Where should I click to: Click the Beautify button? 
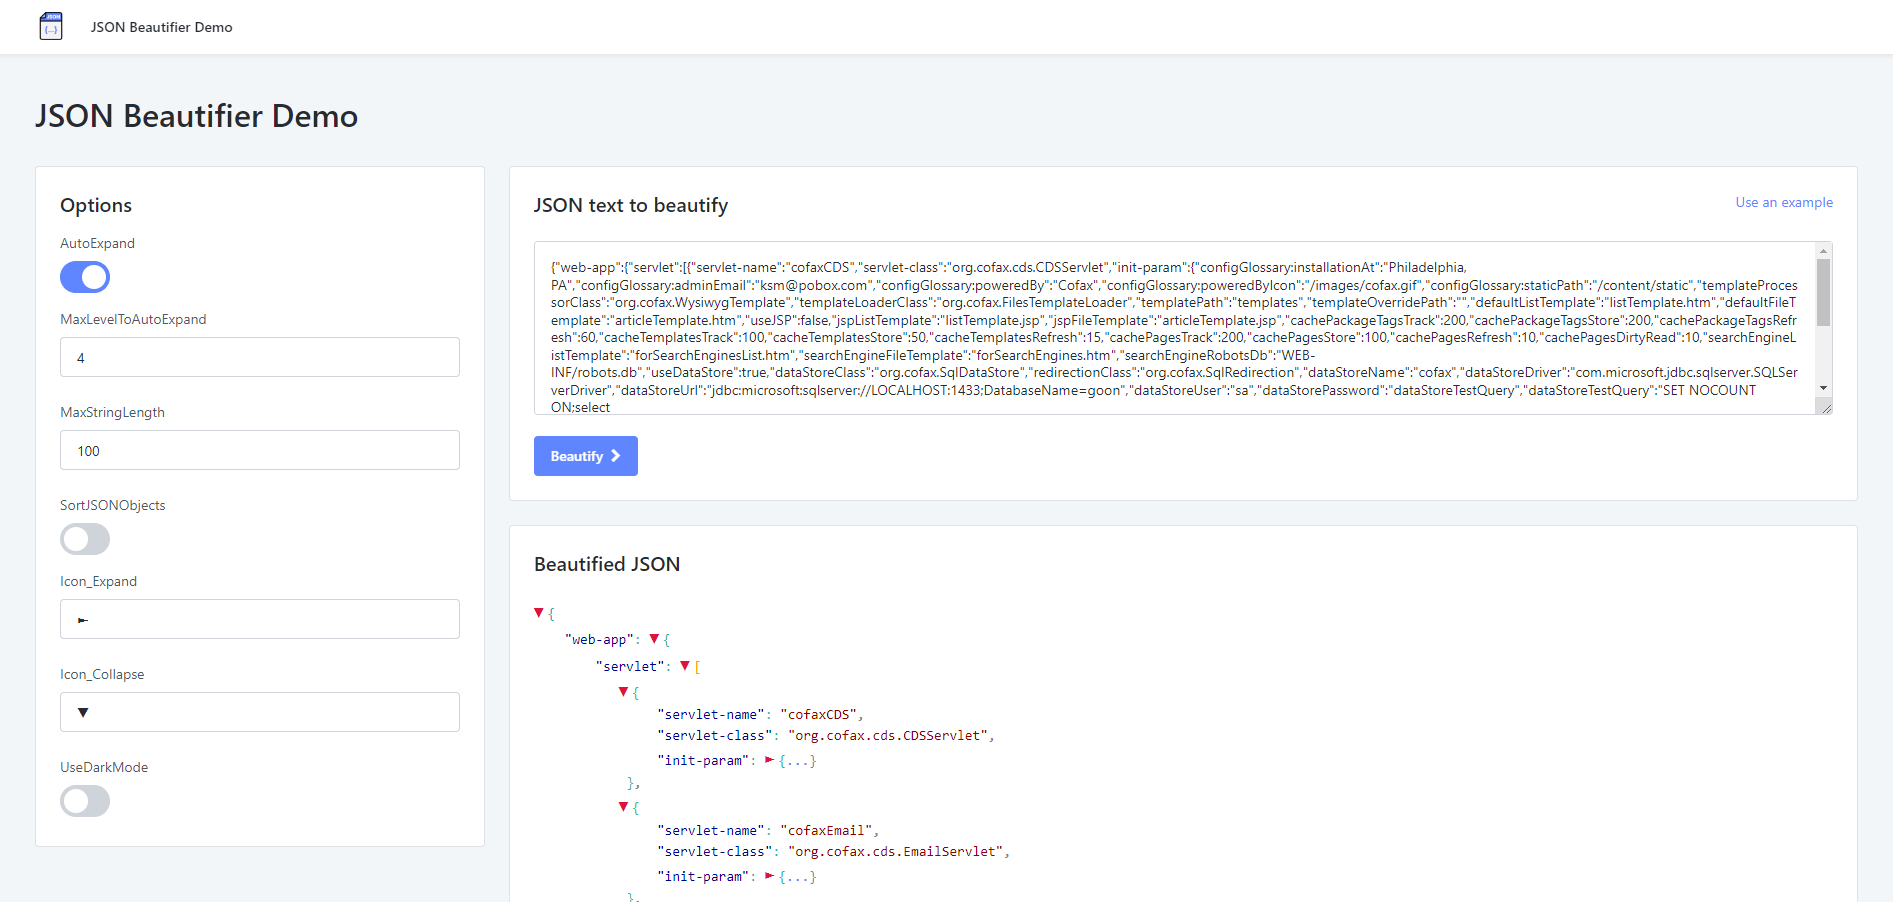point(586,456)
